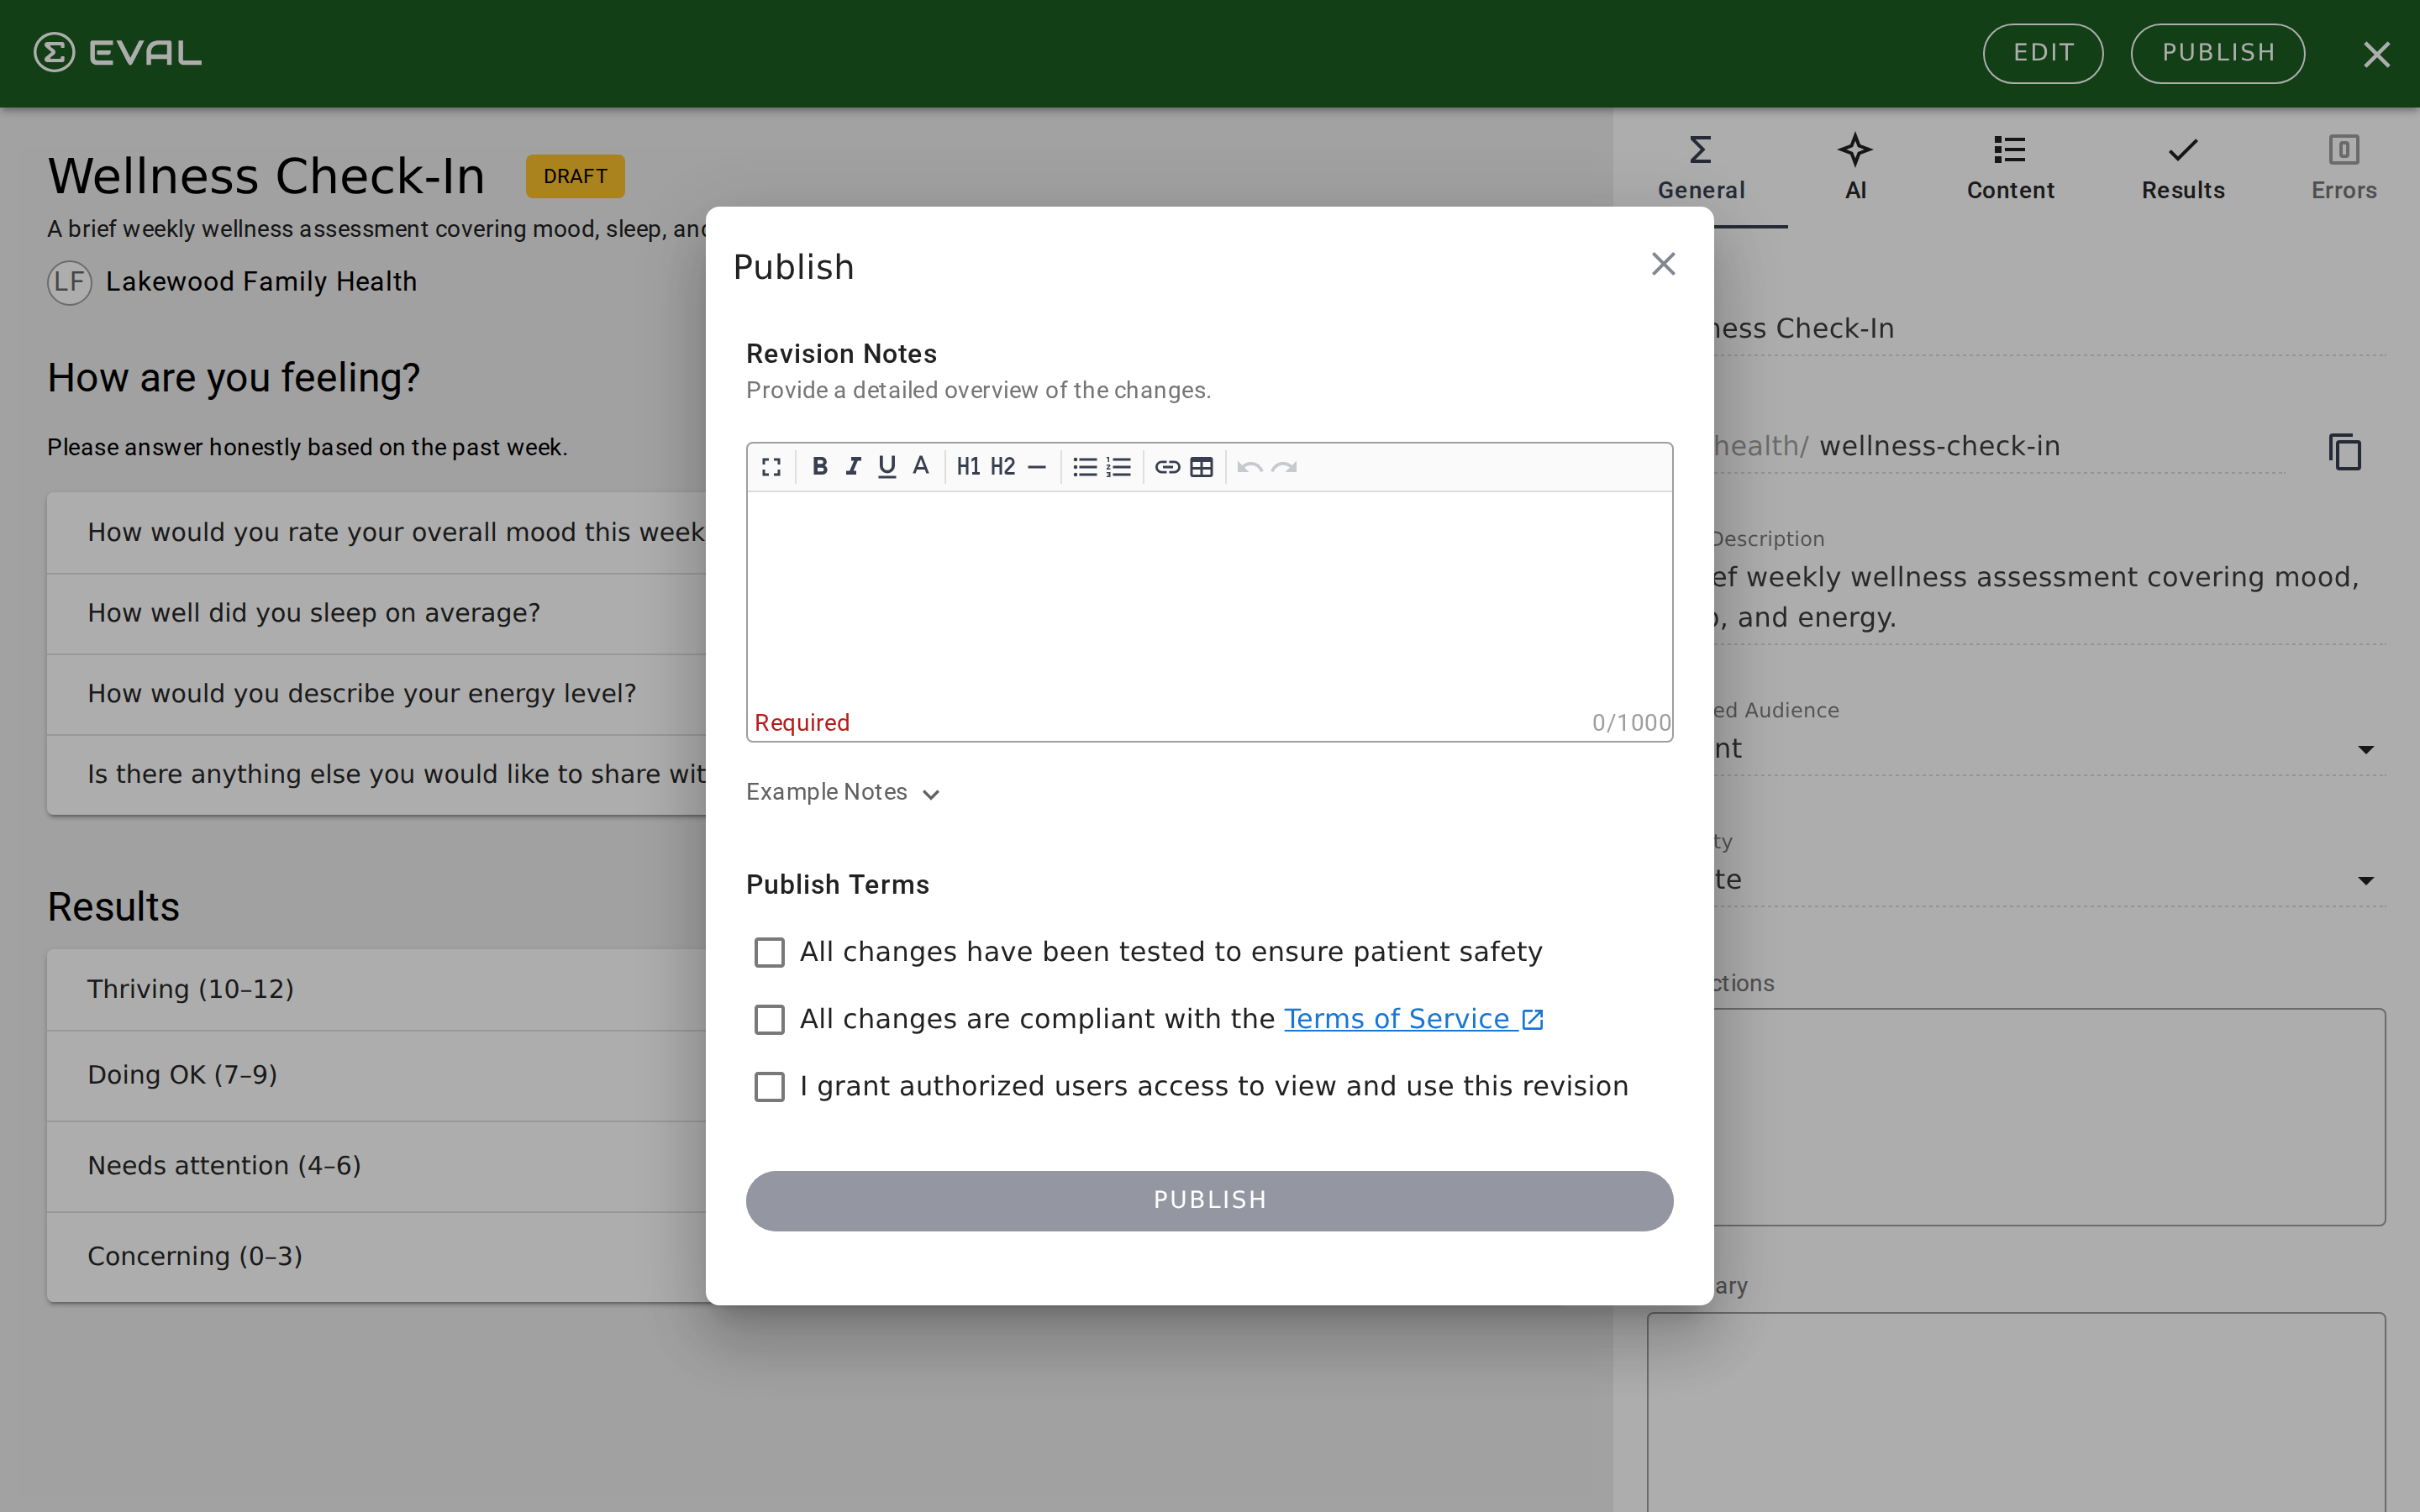The height and width of the screenshot is (1512, 2420).
Task: Switch to the AI tab
Action: pos(1855,168)
